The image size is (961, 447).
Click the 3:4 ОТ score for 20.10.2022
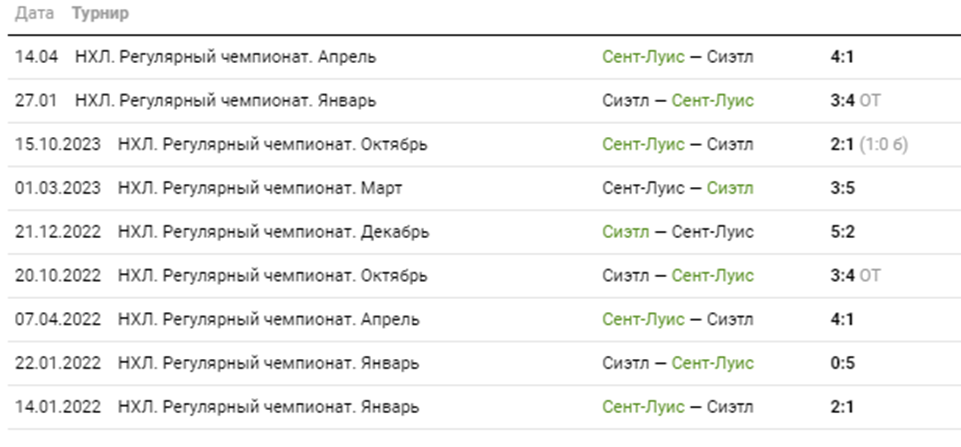coord(855,276)
